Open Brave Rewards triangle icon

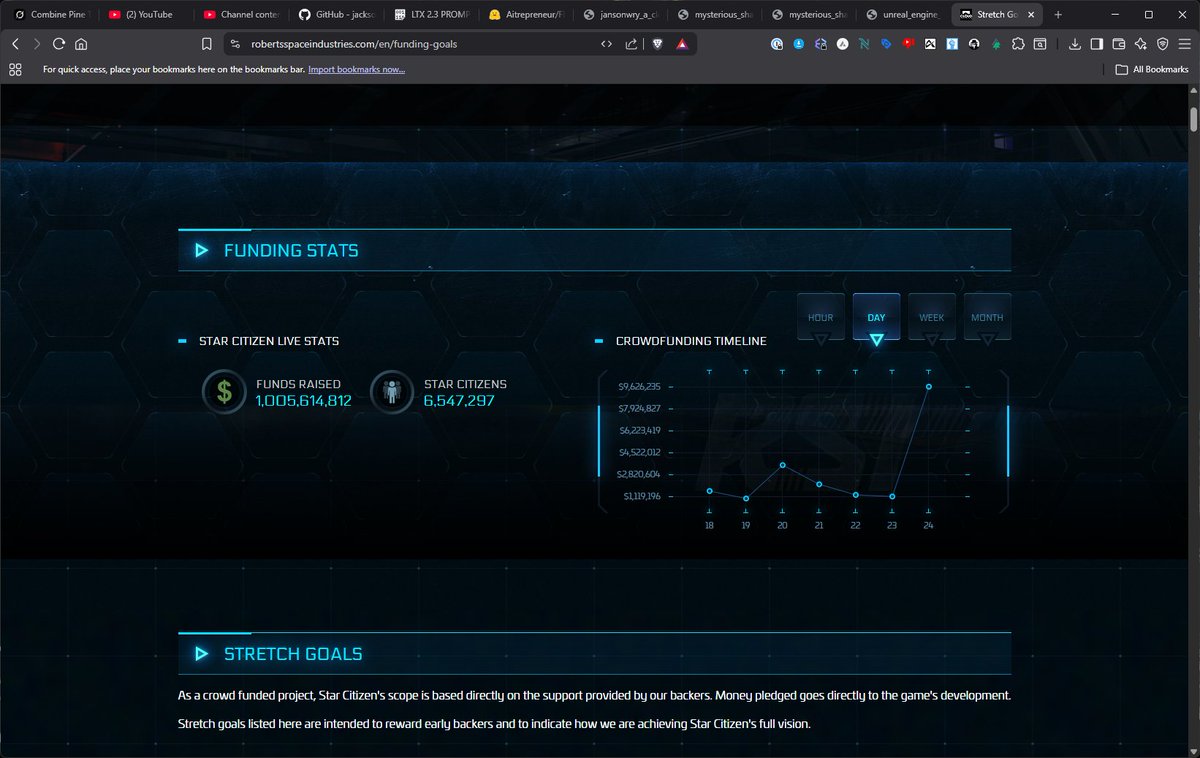[681, 44]
